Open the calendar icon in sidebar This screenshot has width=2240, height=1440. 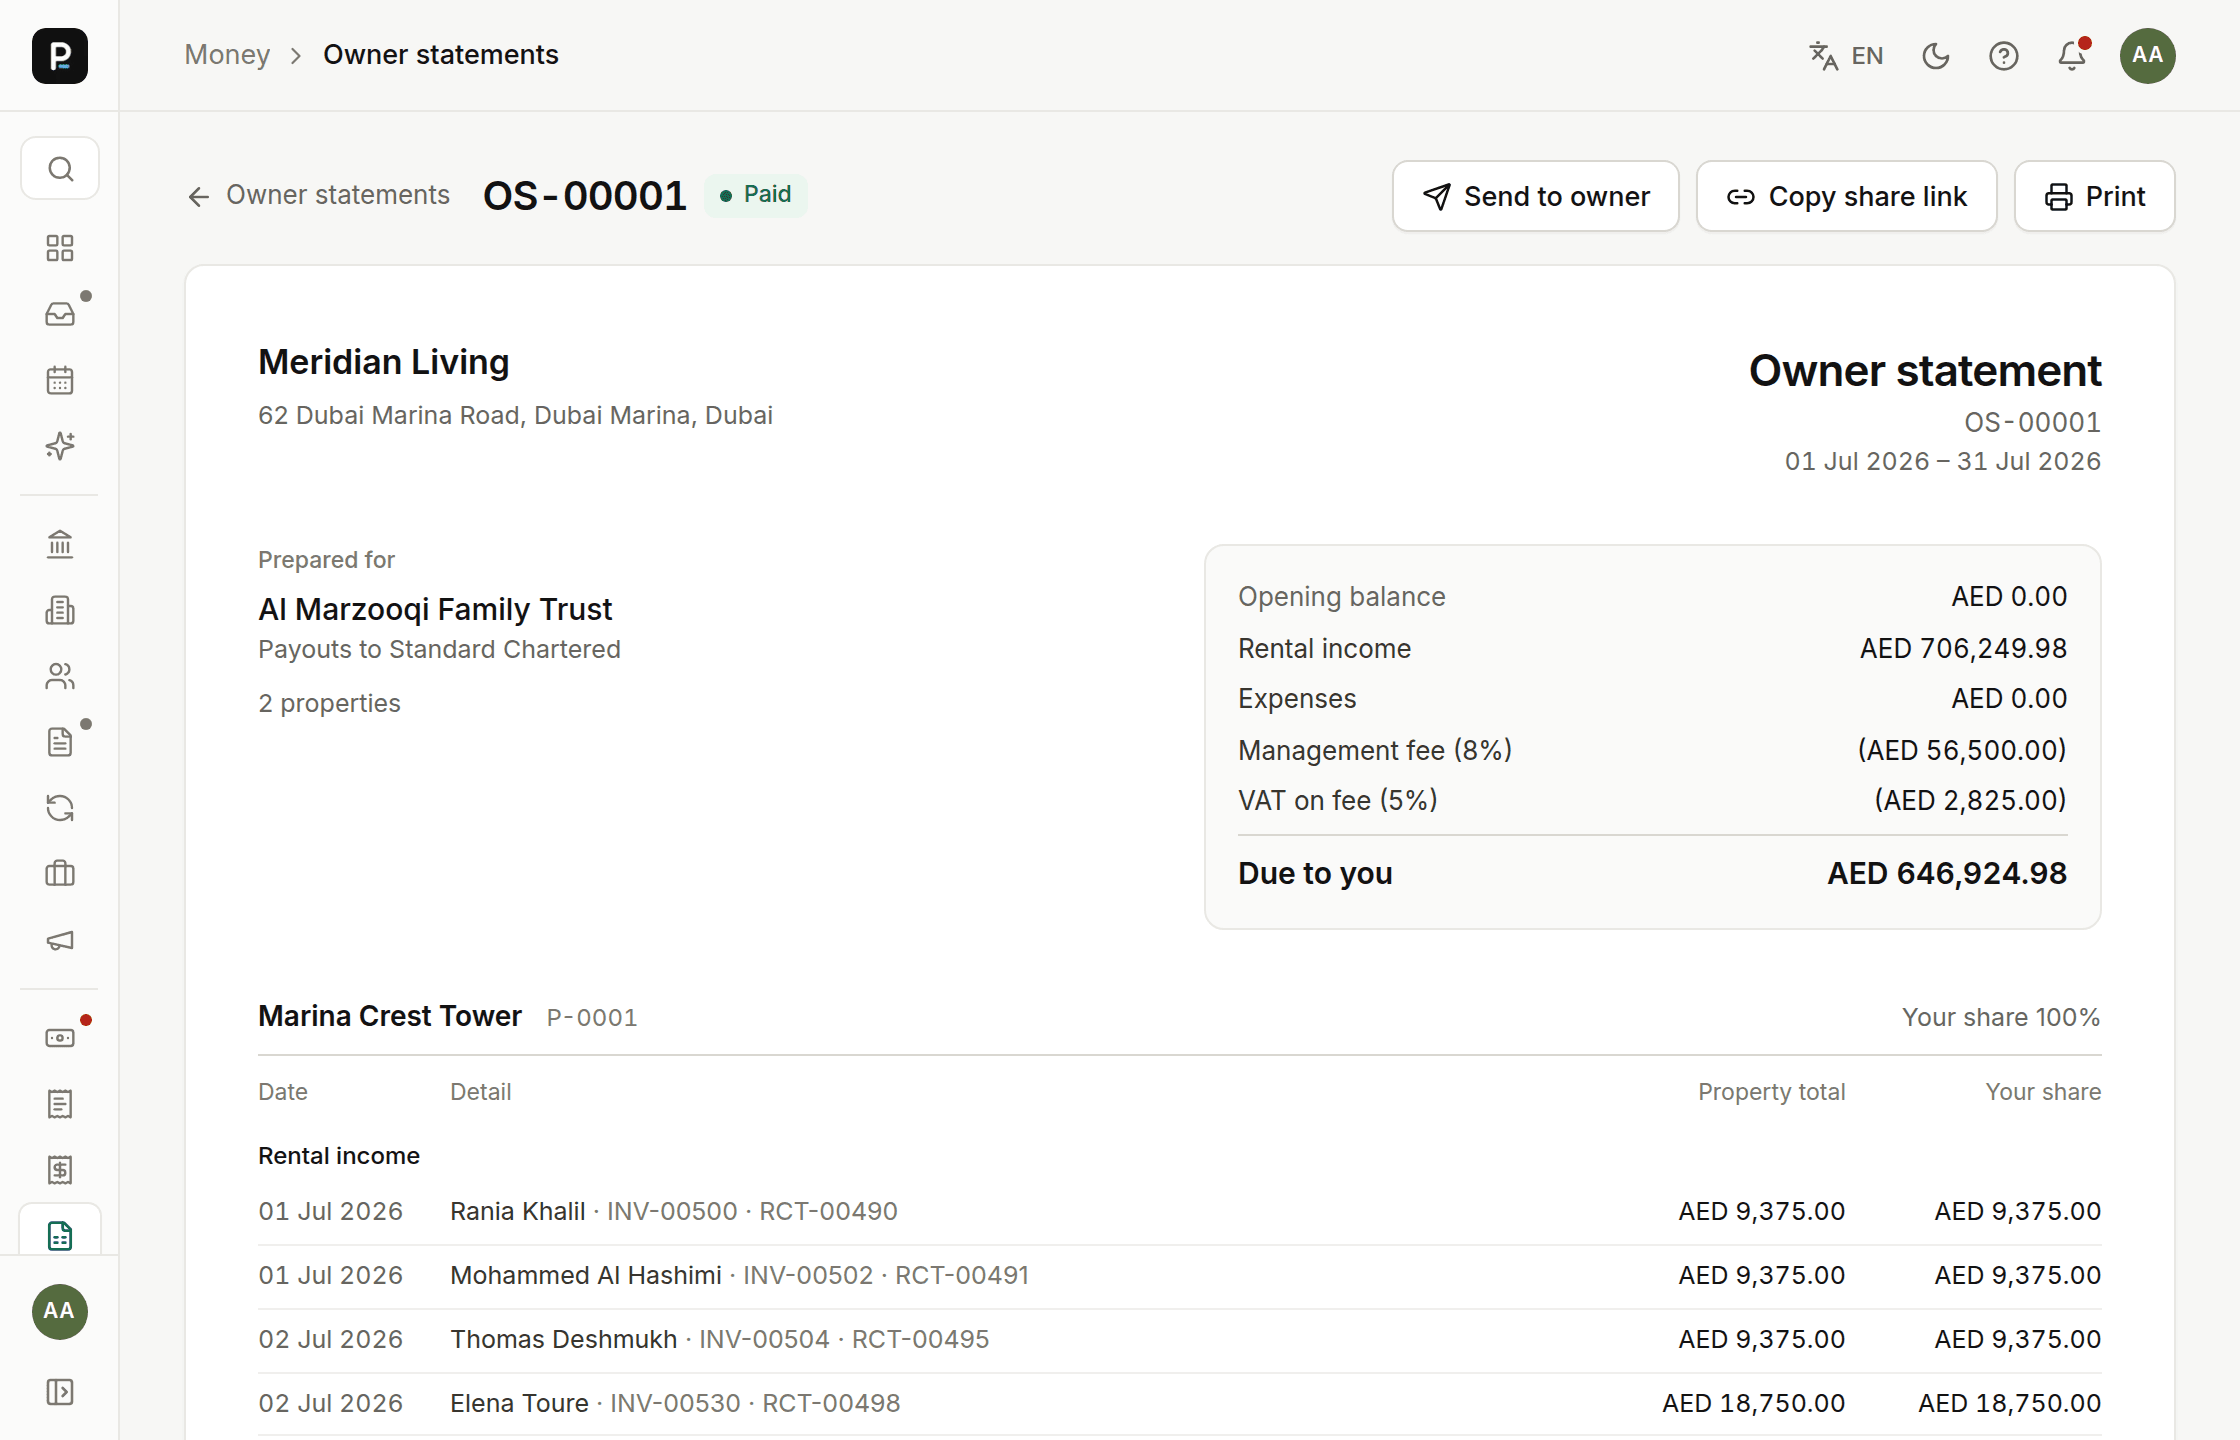click(x=60, y=380)
